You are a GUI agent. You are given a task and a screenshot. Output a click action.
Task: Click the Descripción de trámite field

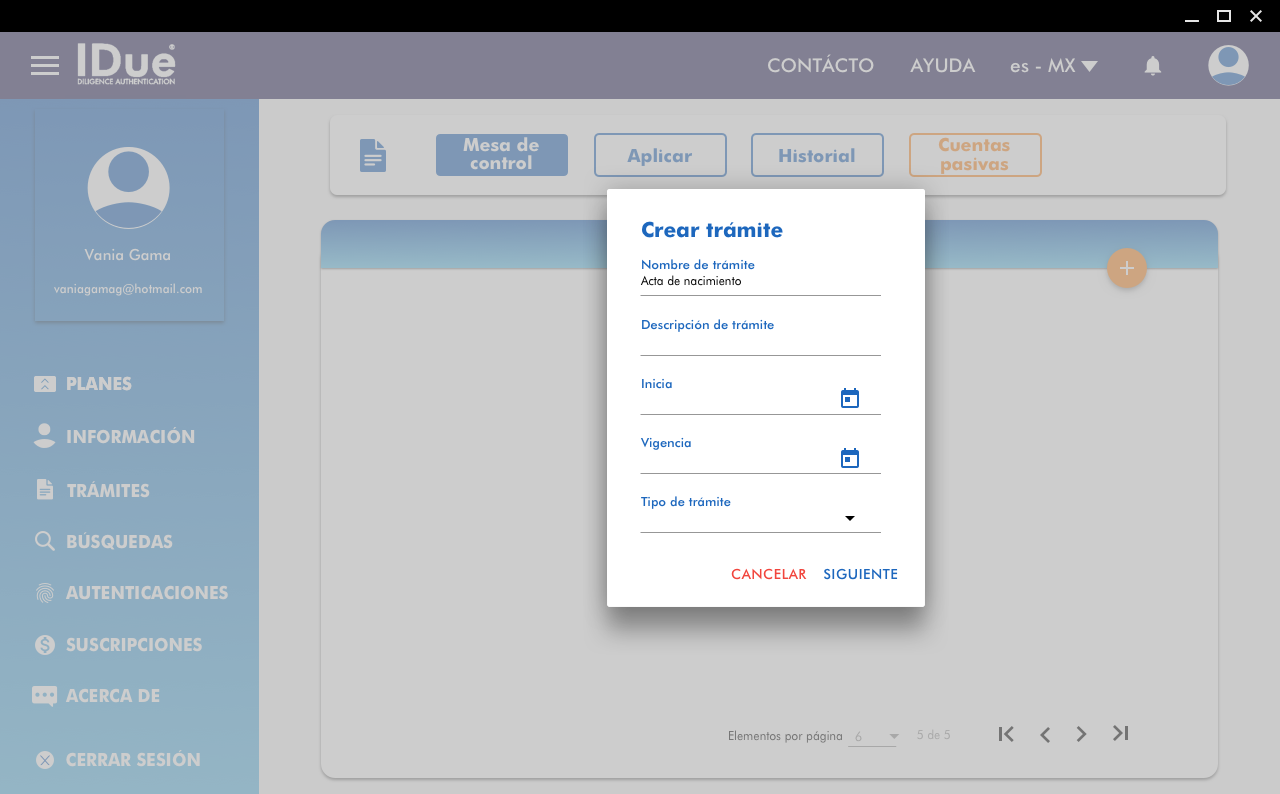pos(760,343)
